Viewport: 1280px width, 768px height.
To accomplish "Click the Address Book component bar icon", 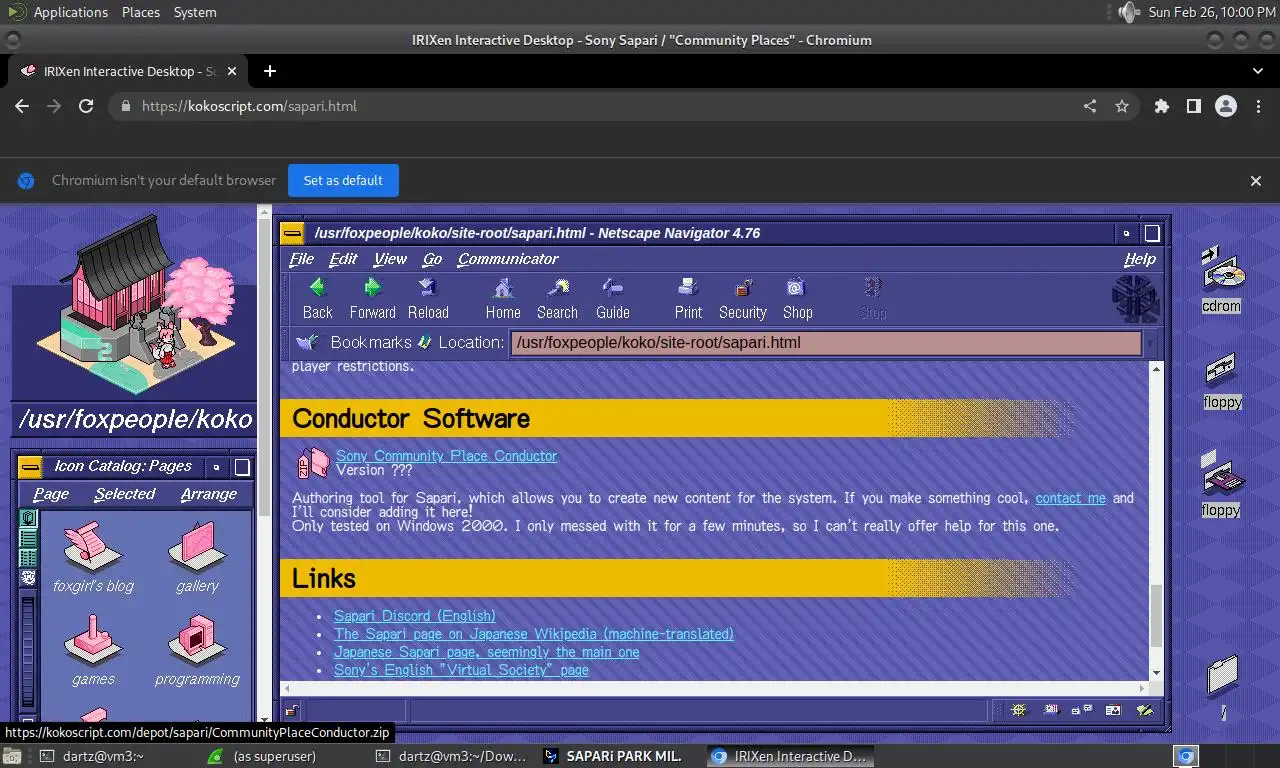I will pyautogui.click(x=1113, y=710).
